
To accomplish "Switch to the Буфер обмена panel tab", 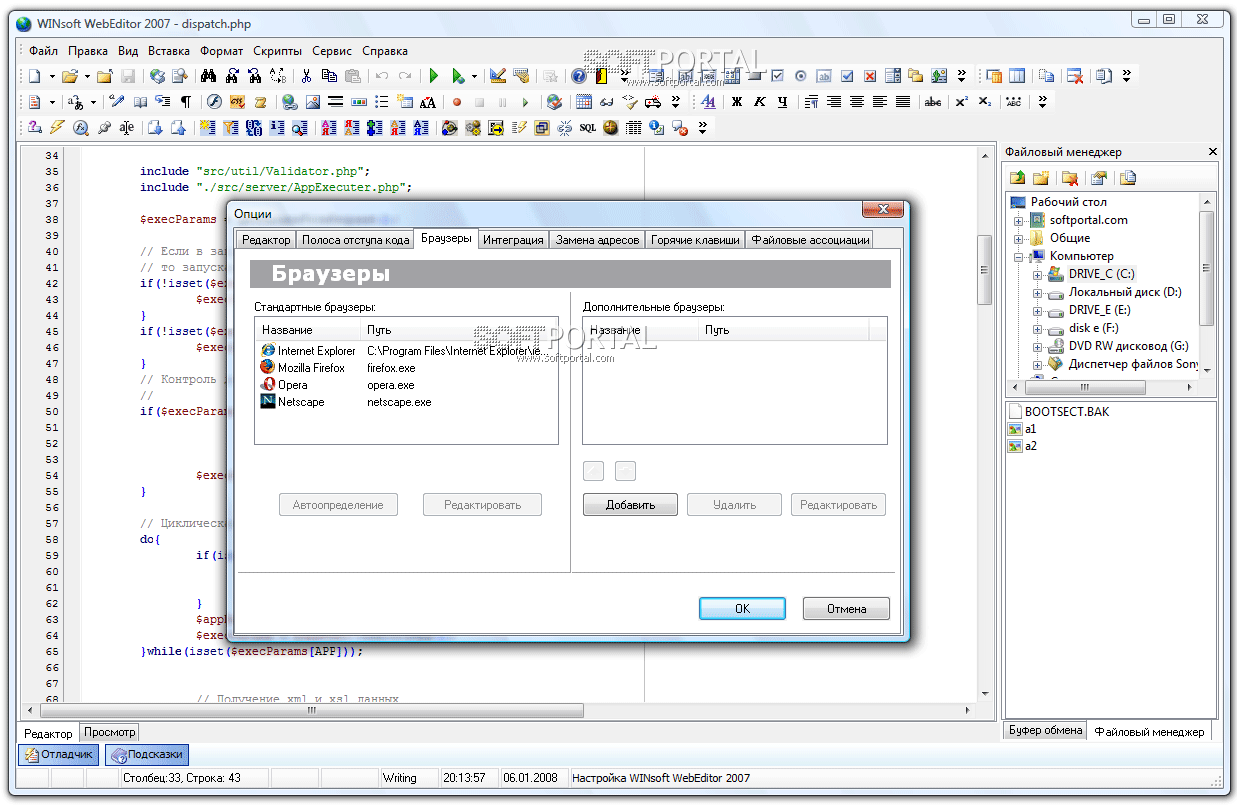I will pyautogui.click(x=1045, y=731).
